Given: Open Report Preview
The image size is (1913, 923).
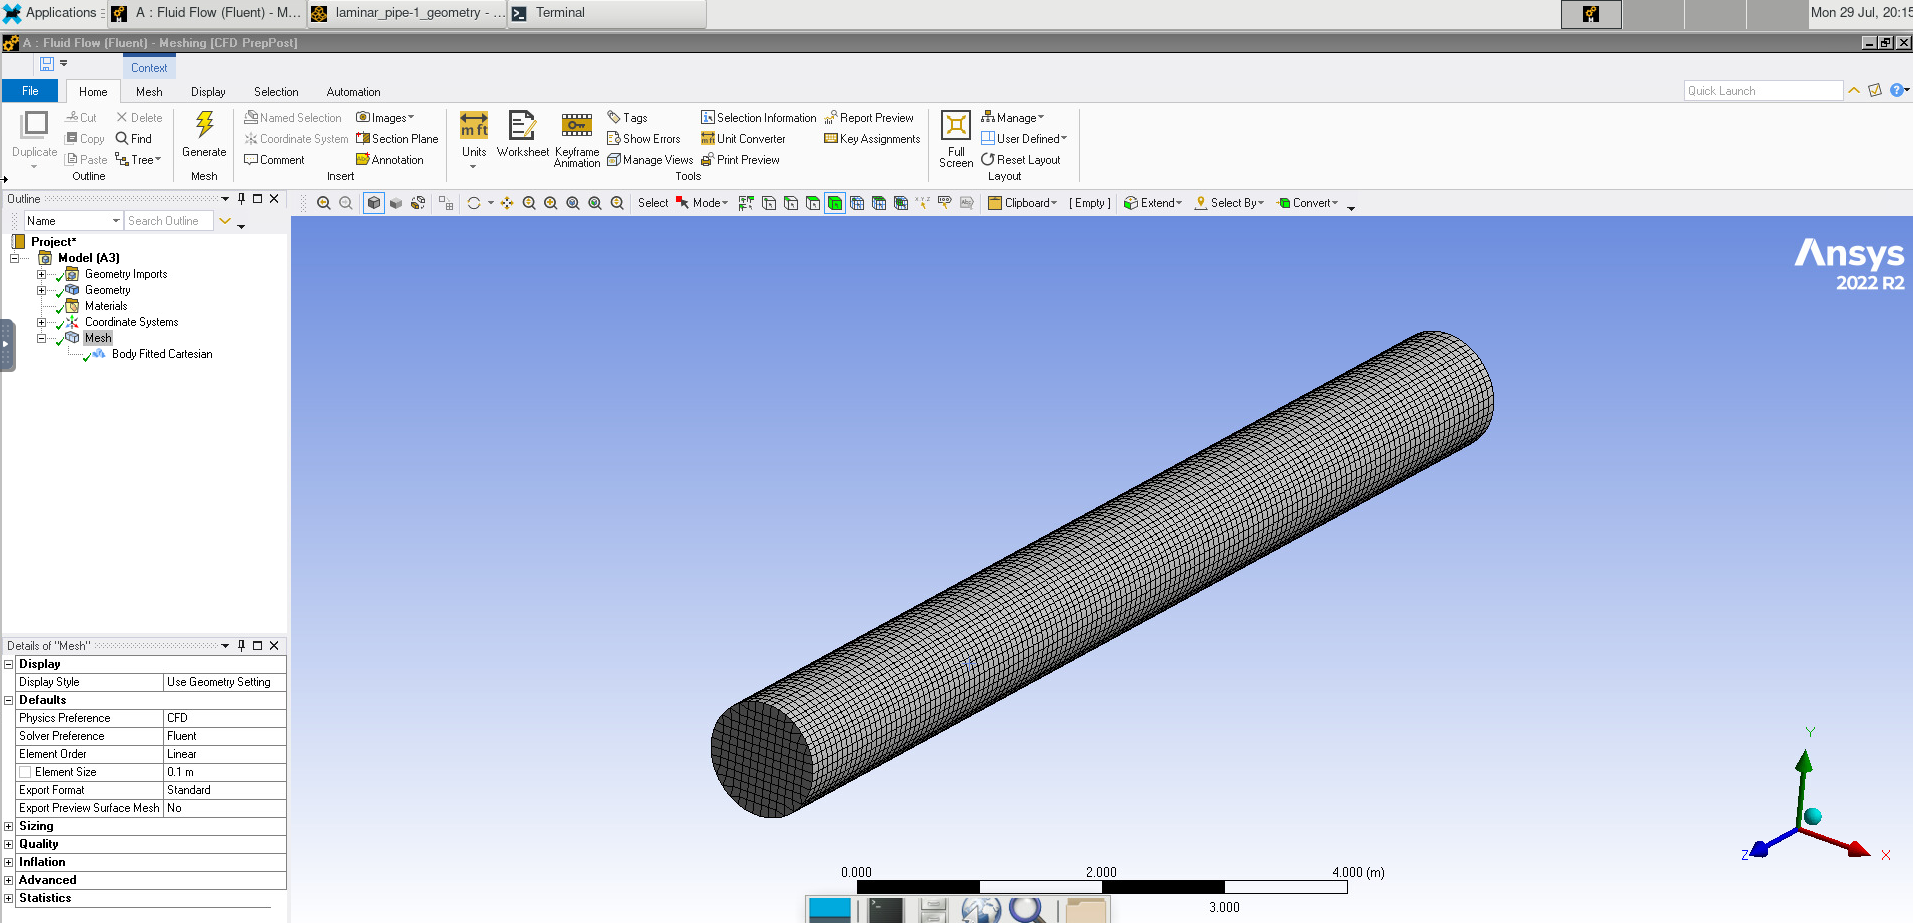Looking at the screenshot, I should point(869,118).
